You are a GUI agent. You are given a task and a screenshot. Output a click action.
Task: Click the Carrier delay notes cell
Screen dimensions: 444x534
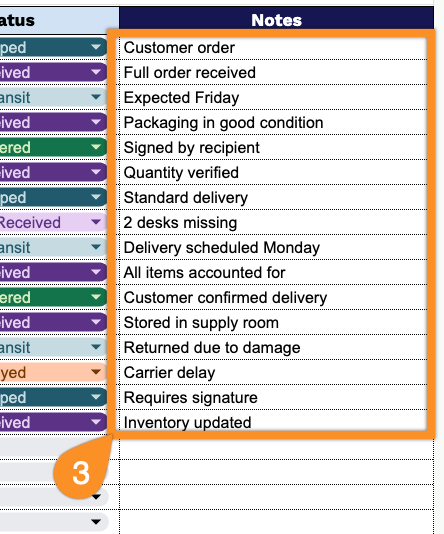tap(273, 373)
